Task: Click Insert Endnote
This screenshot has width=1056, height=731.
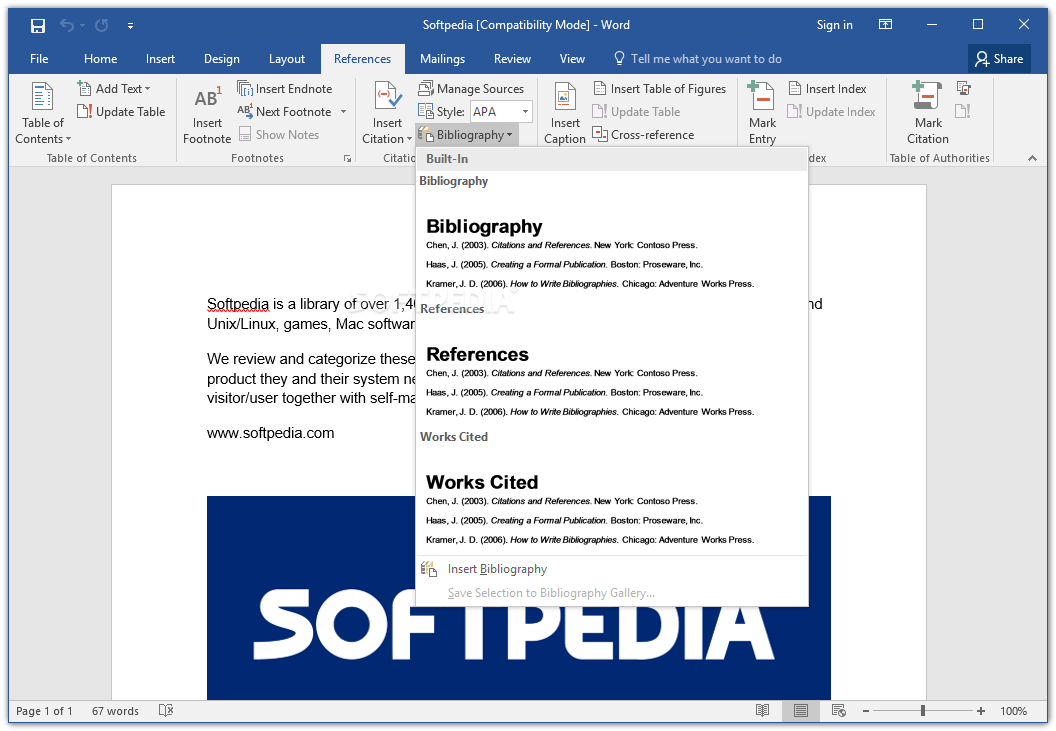Action: (x=284, y=88)
